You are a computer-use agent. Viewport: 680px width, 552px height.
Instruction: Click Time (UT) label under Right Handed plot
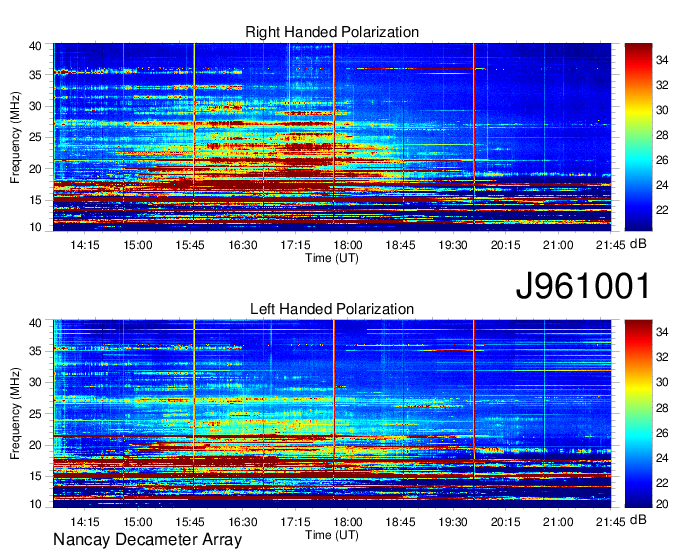click(x=332, y=258)
